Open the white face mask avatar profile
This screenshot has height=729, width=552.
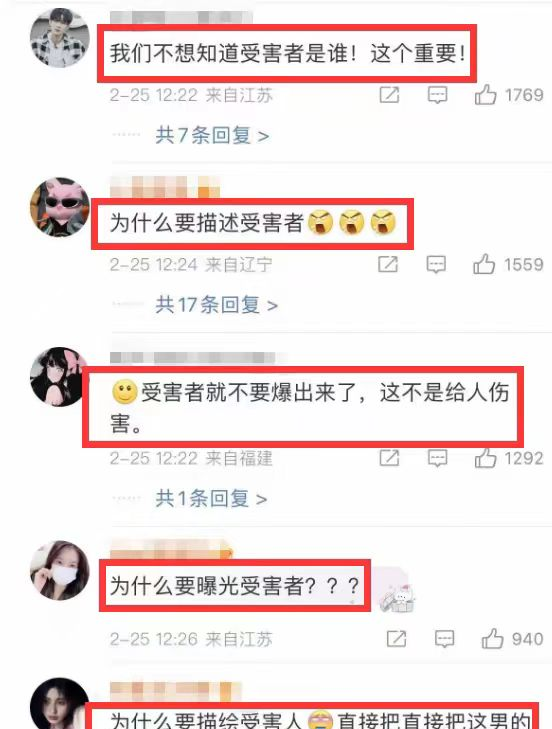point(60,570)
